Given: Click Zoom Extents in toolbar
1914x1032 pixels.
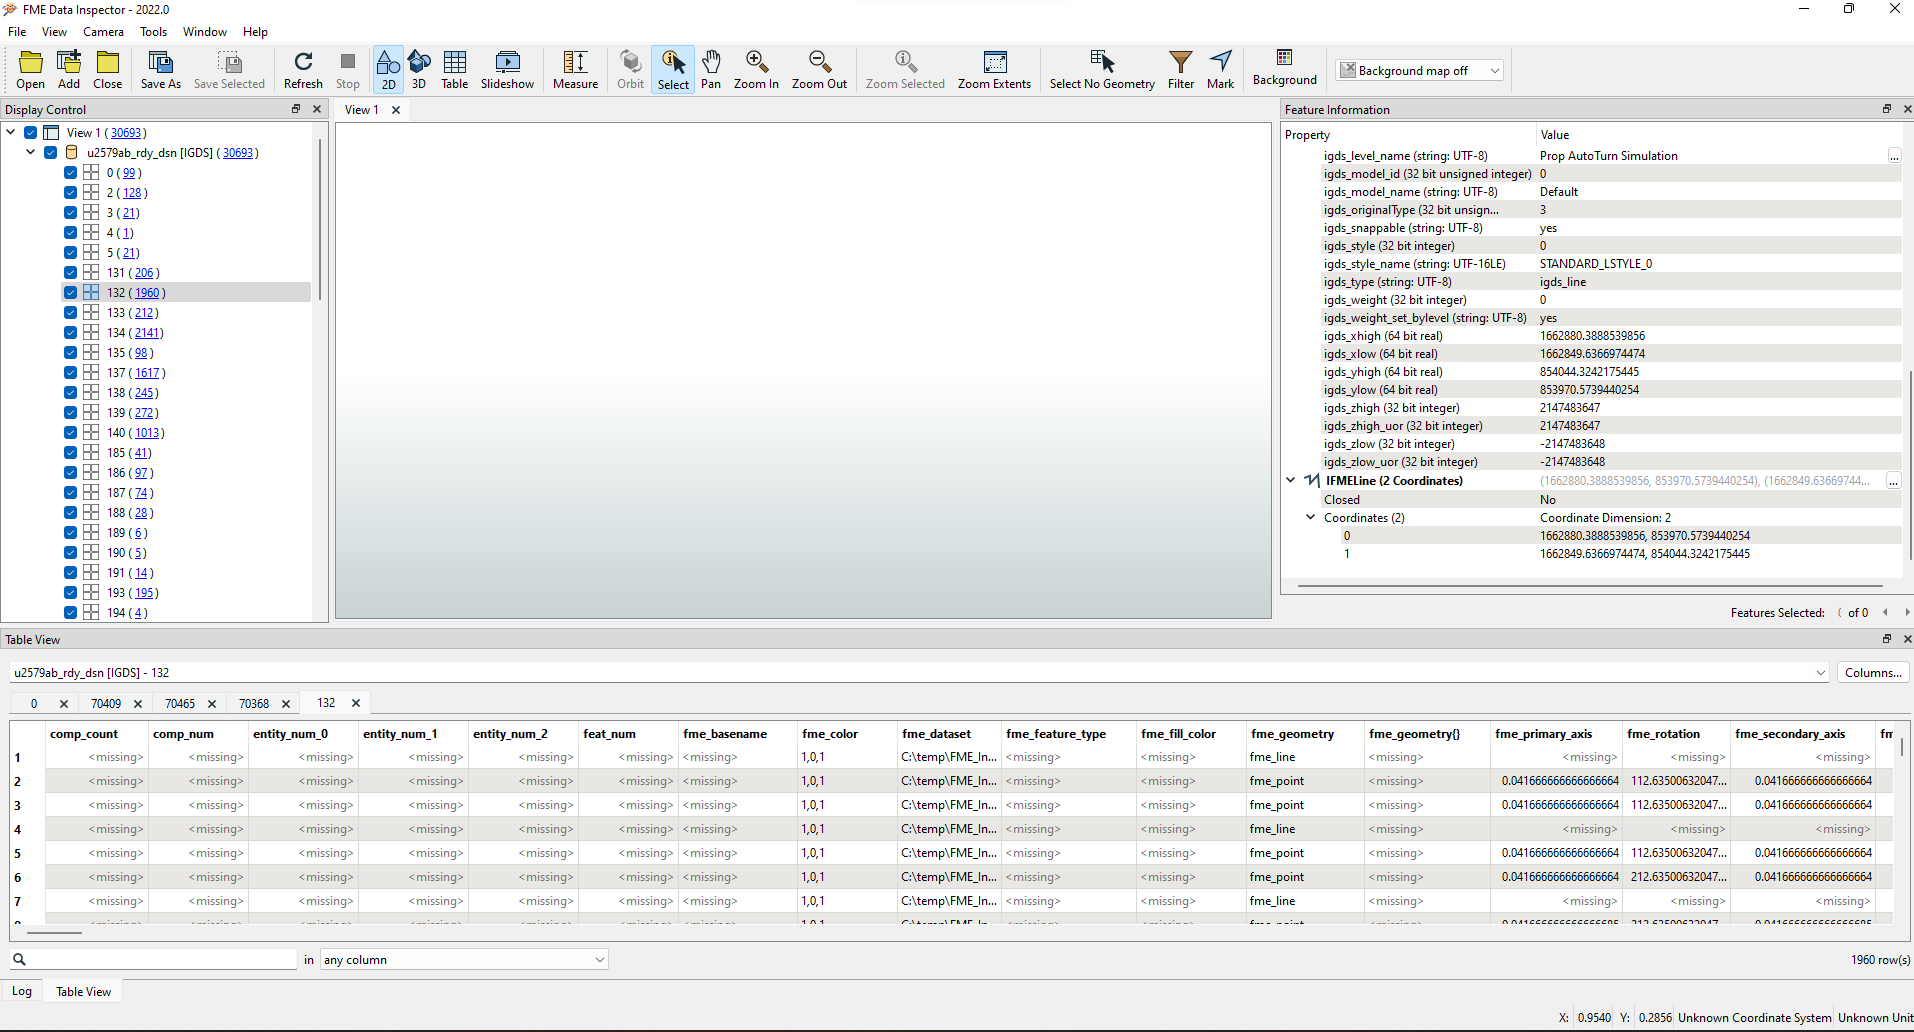Looking at the screenshot, I should coord(994,70).
